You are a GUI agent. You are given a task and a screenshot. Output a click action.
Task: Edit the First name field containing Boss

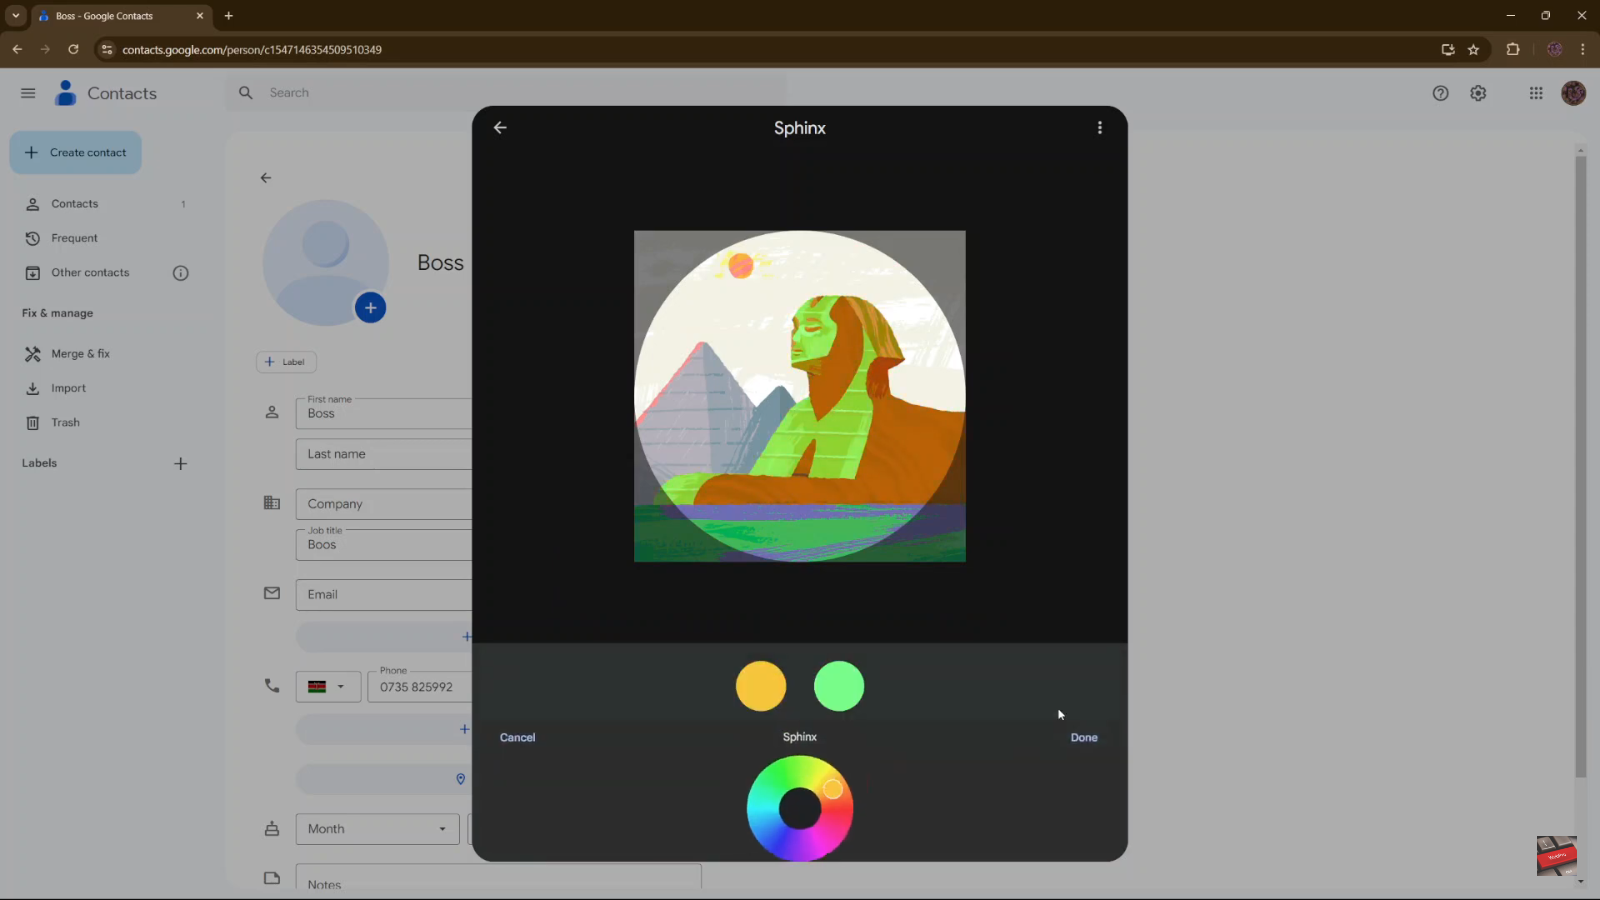tap(384, 414)
